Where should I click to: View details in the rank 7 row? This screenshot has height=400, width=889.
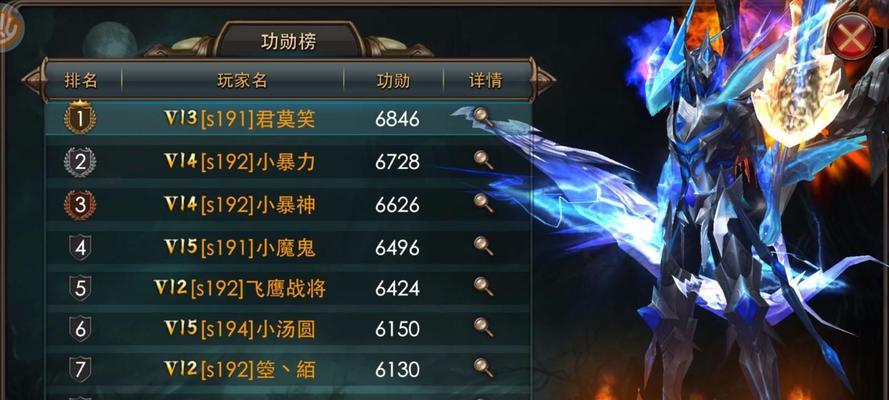click(483, 368)
